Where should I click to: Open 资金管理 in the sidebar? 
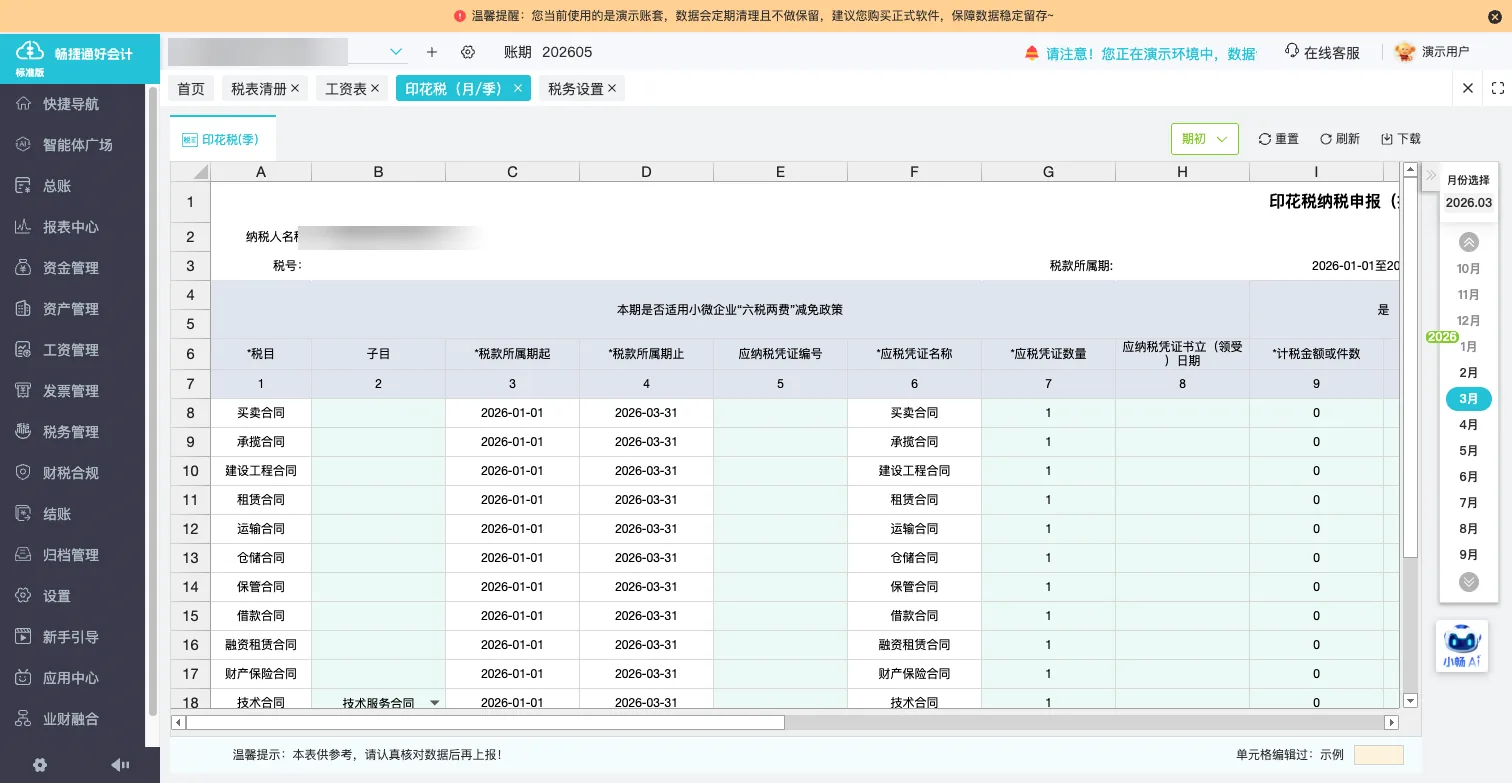pos(71,268)
